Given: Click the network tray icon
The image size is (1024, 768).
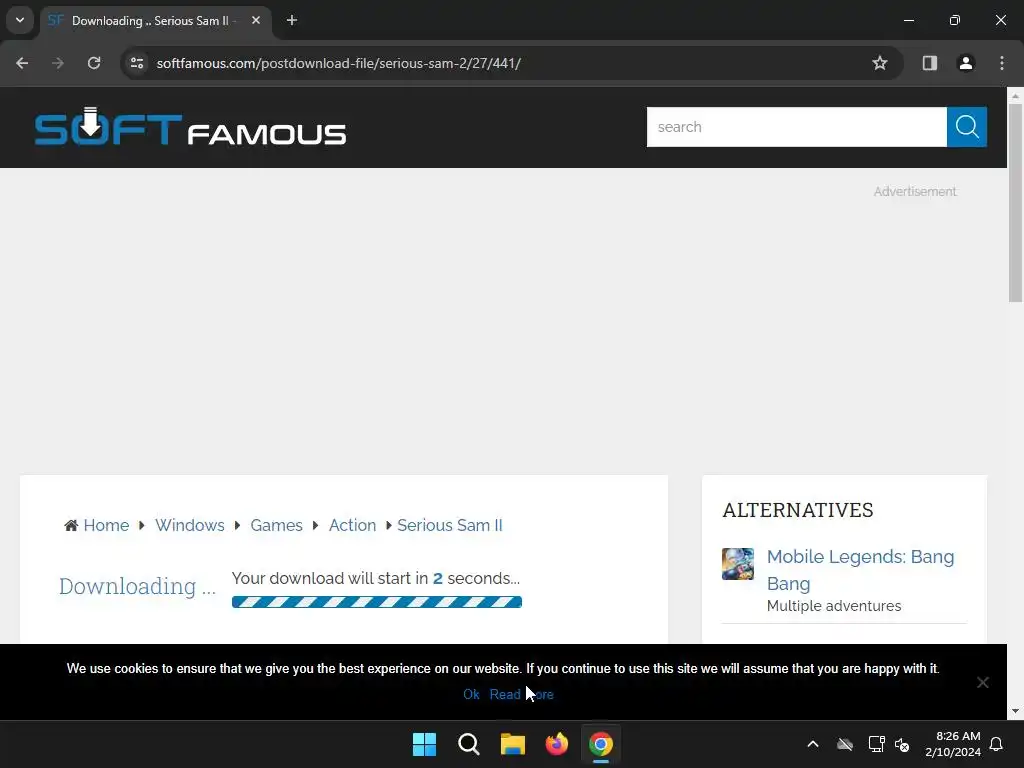Looking at the screenshot, I should click(876, 744).
